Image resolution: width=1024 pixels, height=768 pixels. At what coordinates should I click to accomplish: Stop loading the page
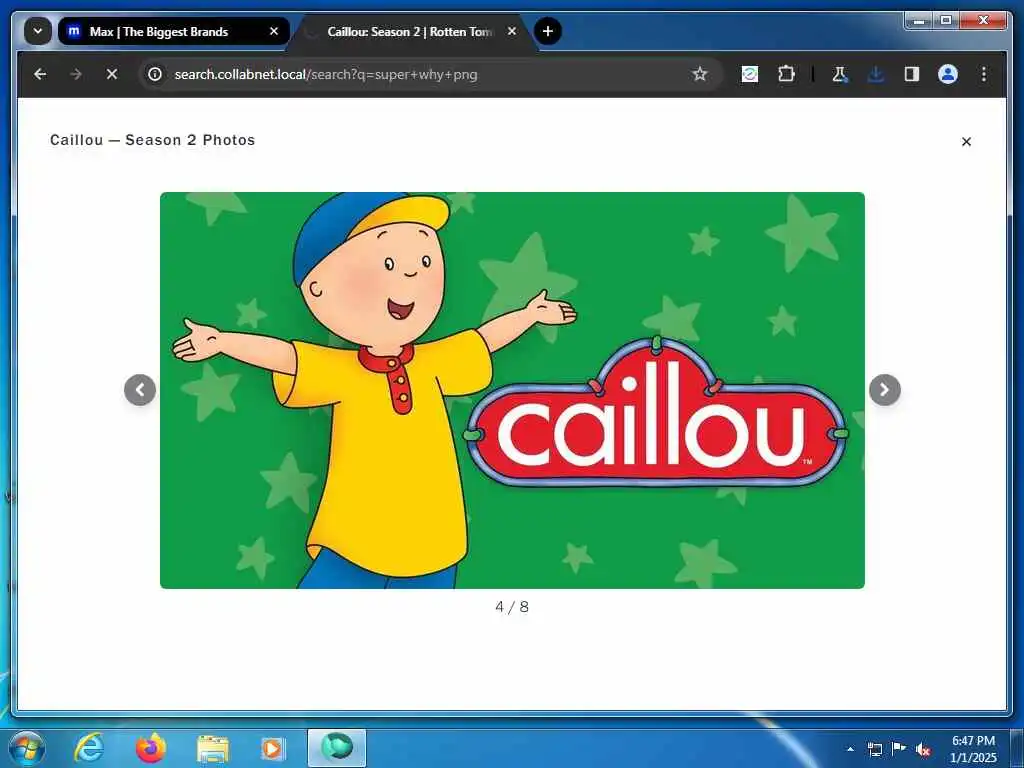point(112,74)
